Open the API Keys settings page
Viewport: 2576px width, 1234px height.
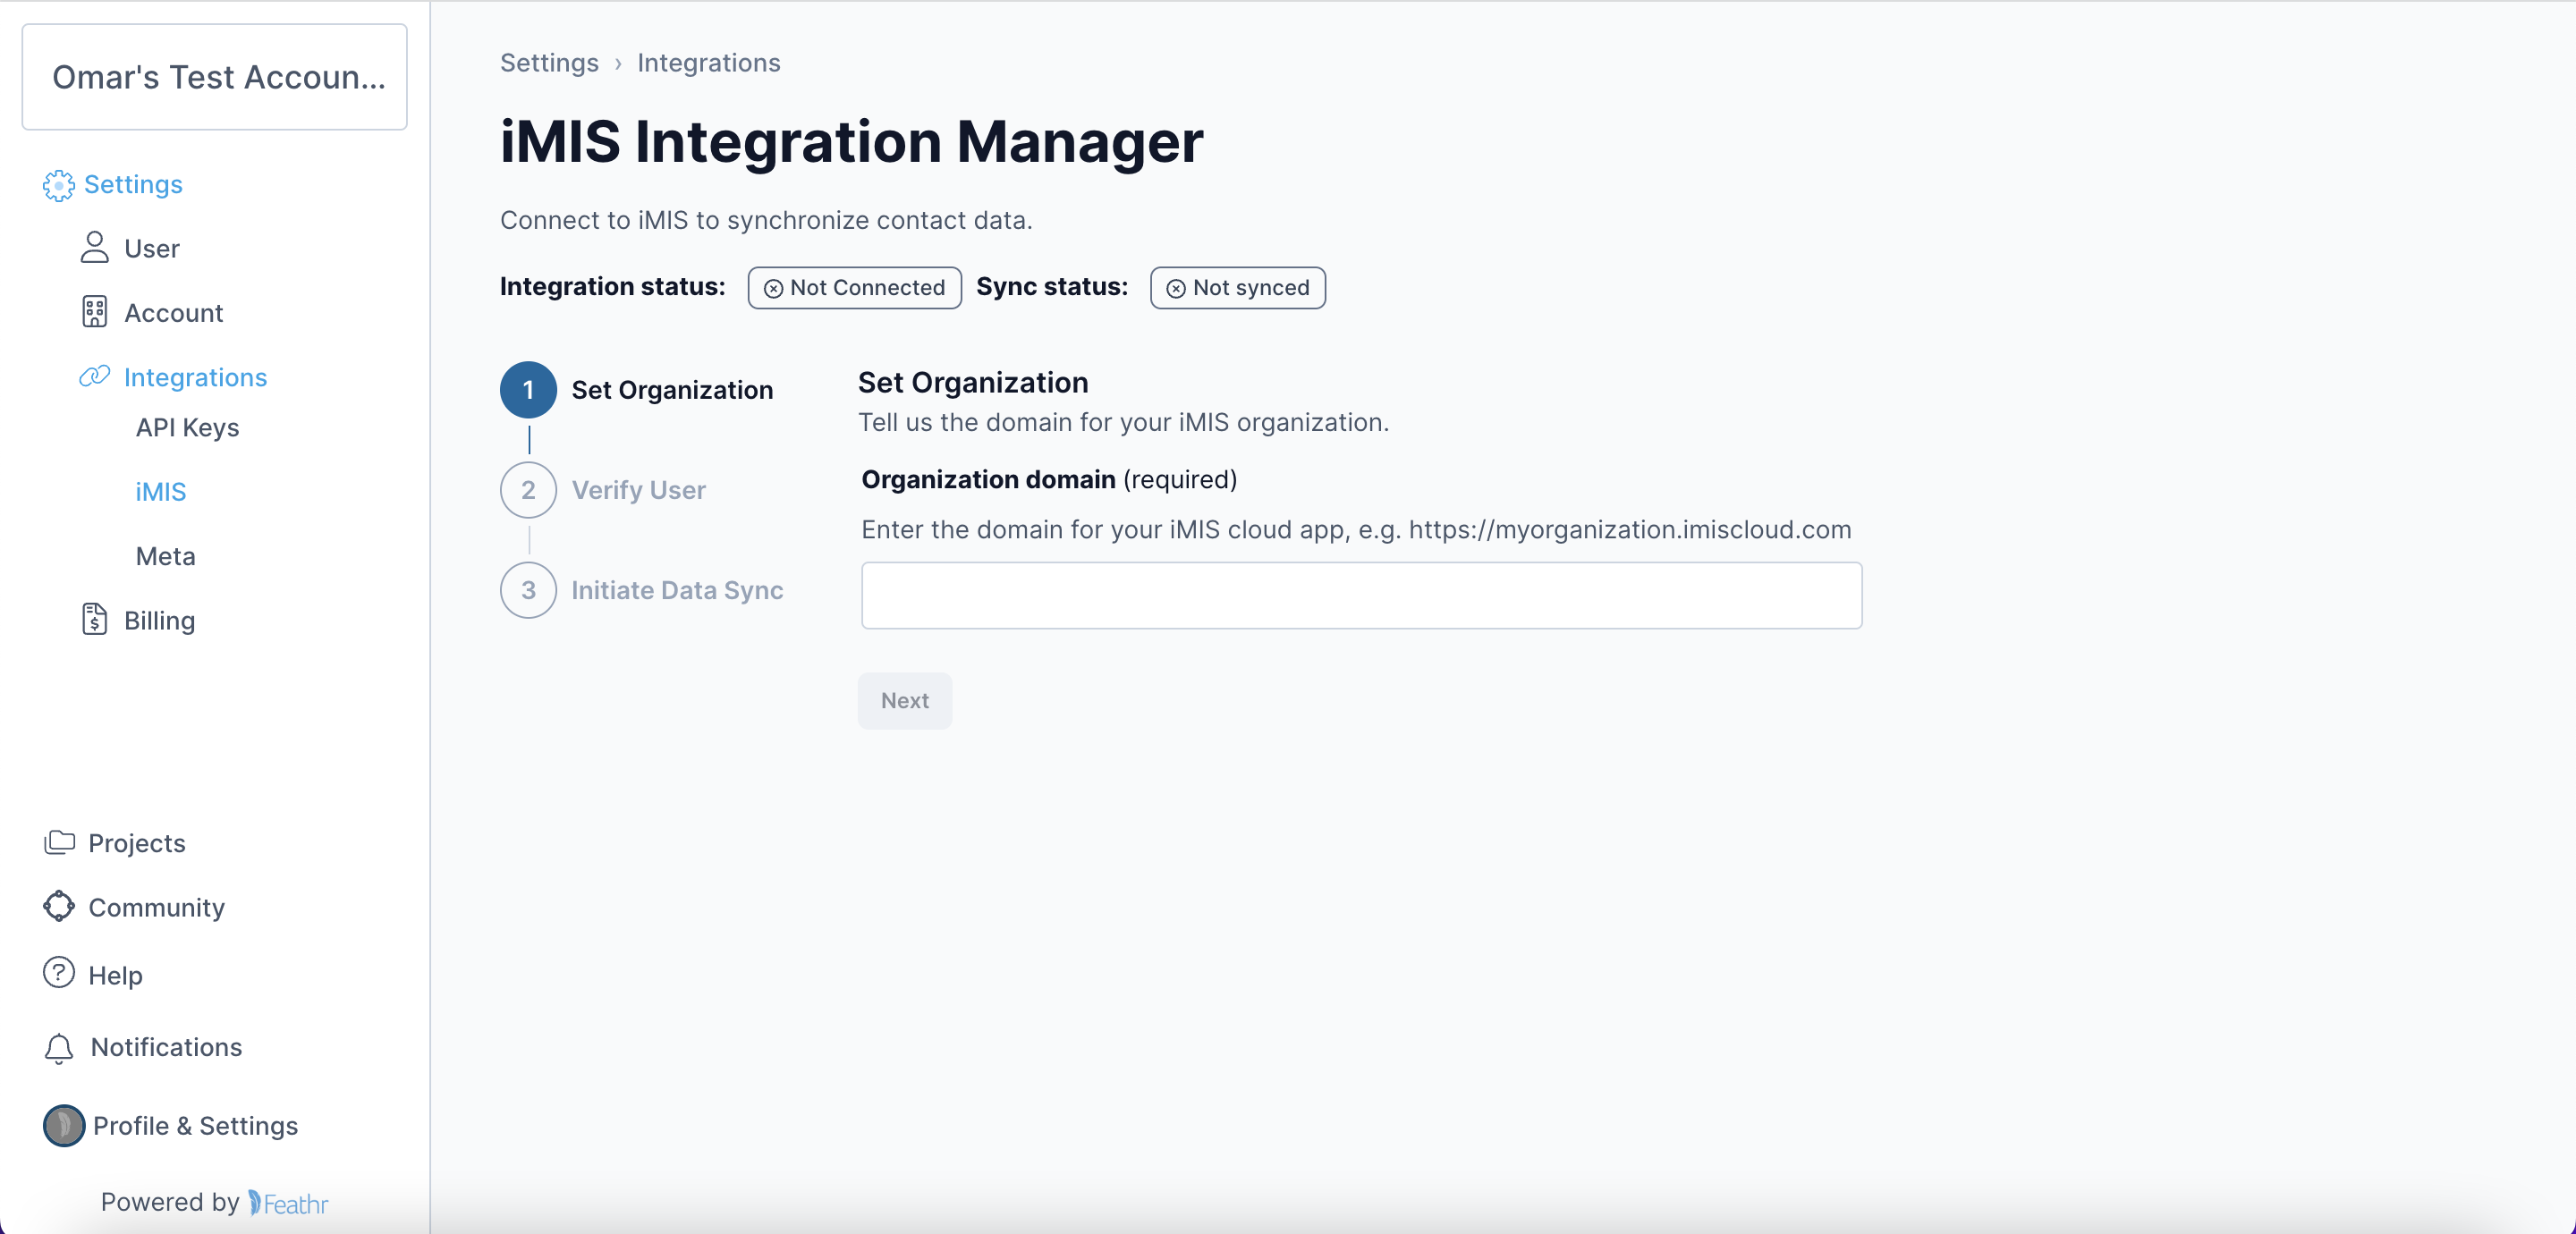186,427
